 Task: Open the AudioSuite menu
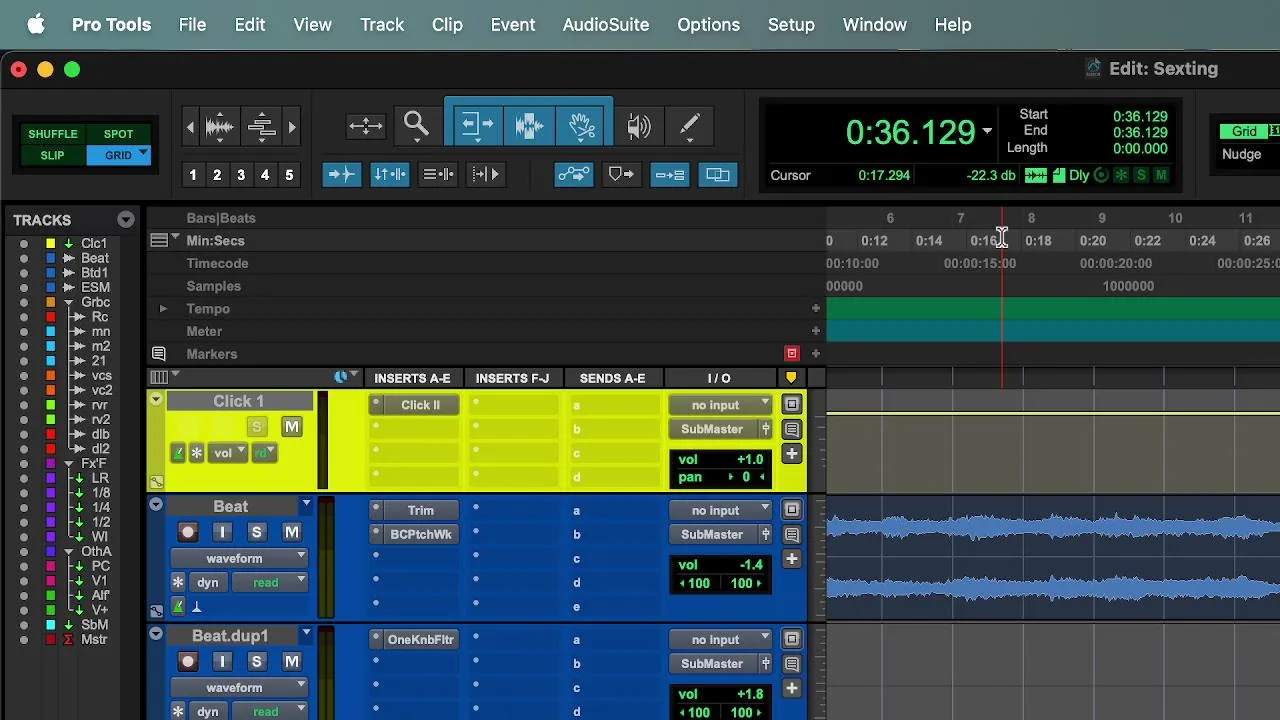click(x=605, y=25)
